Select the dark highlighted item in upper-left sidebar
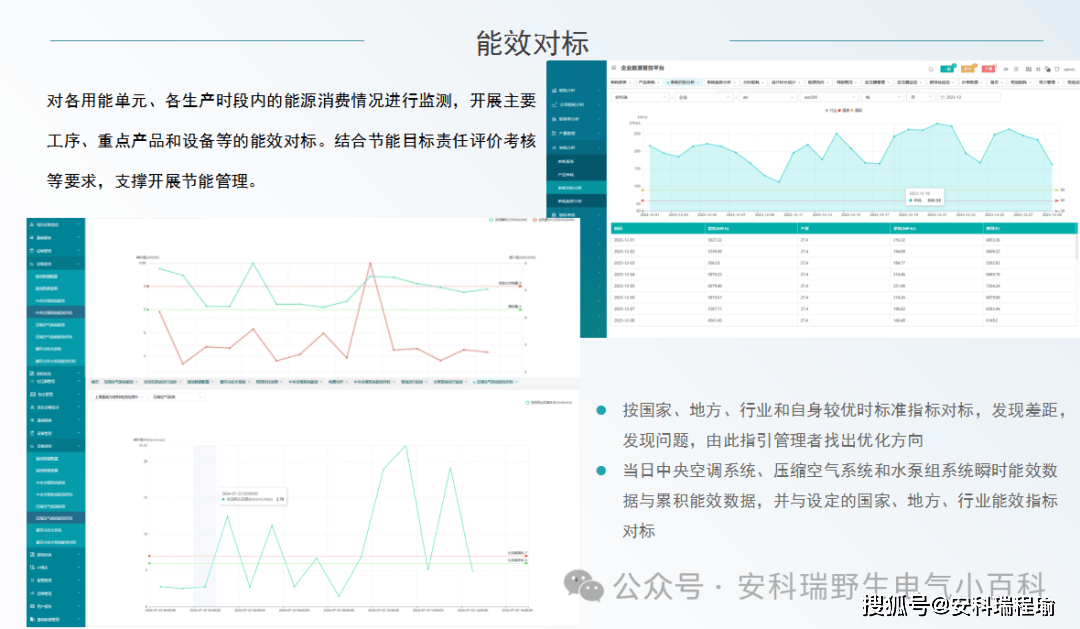Viewport: 1080px width, 629px height. (x=56, y=313)
